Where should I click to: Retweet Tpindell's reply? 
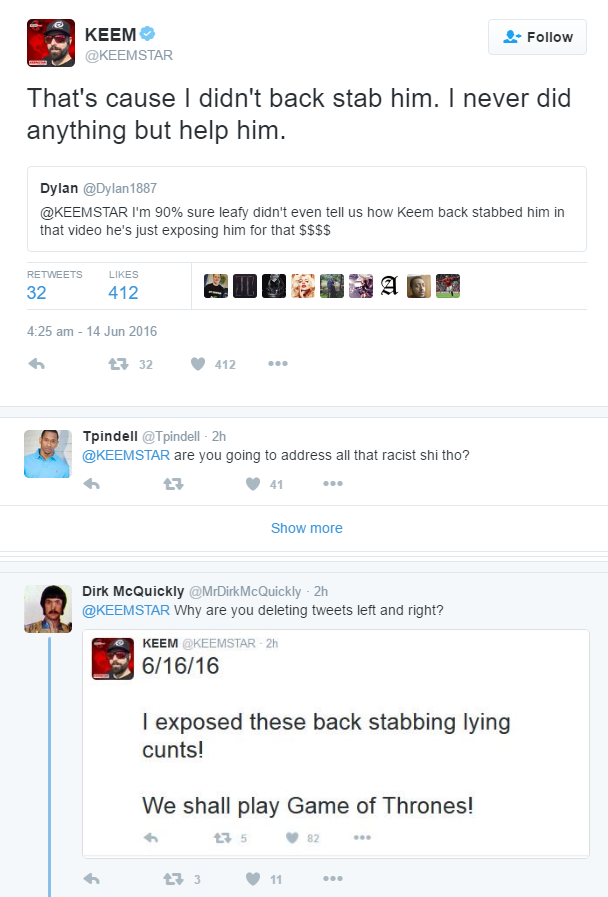pyautogui.click(x=173, y=484)
